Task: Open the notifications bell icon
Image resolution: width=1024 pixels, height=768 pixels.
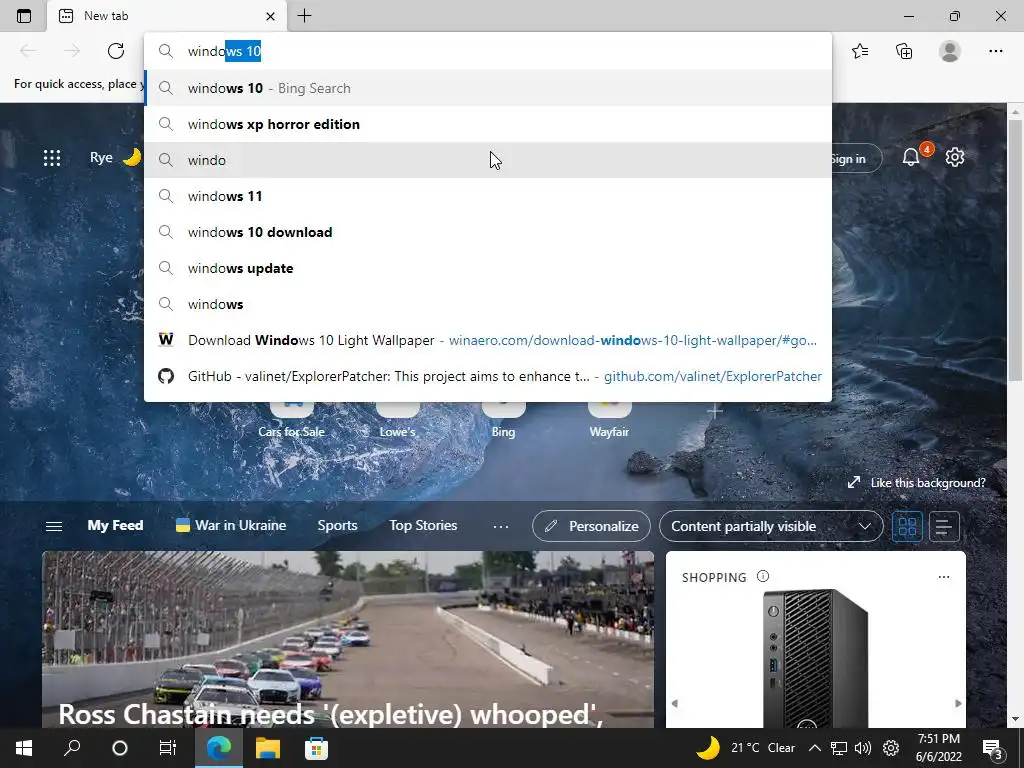Action: point(911,157)
